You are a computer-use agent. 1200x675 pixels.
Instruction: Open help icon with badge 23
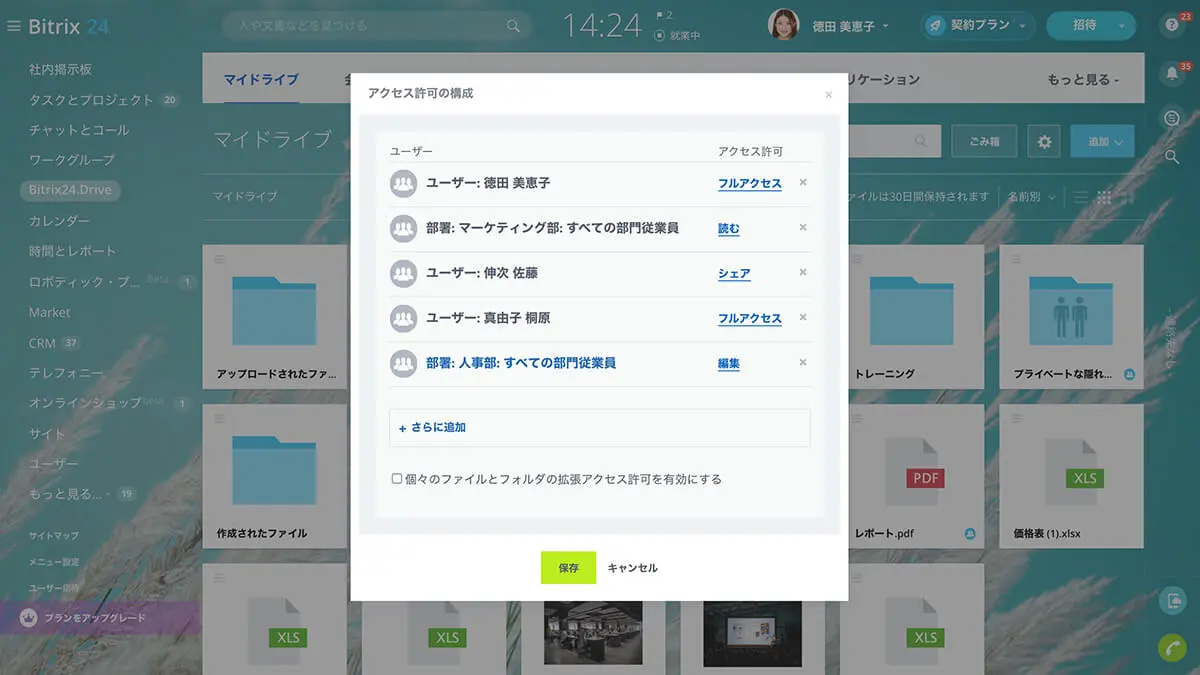coord(1172,26)
